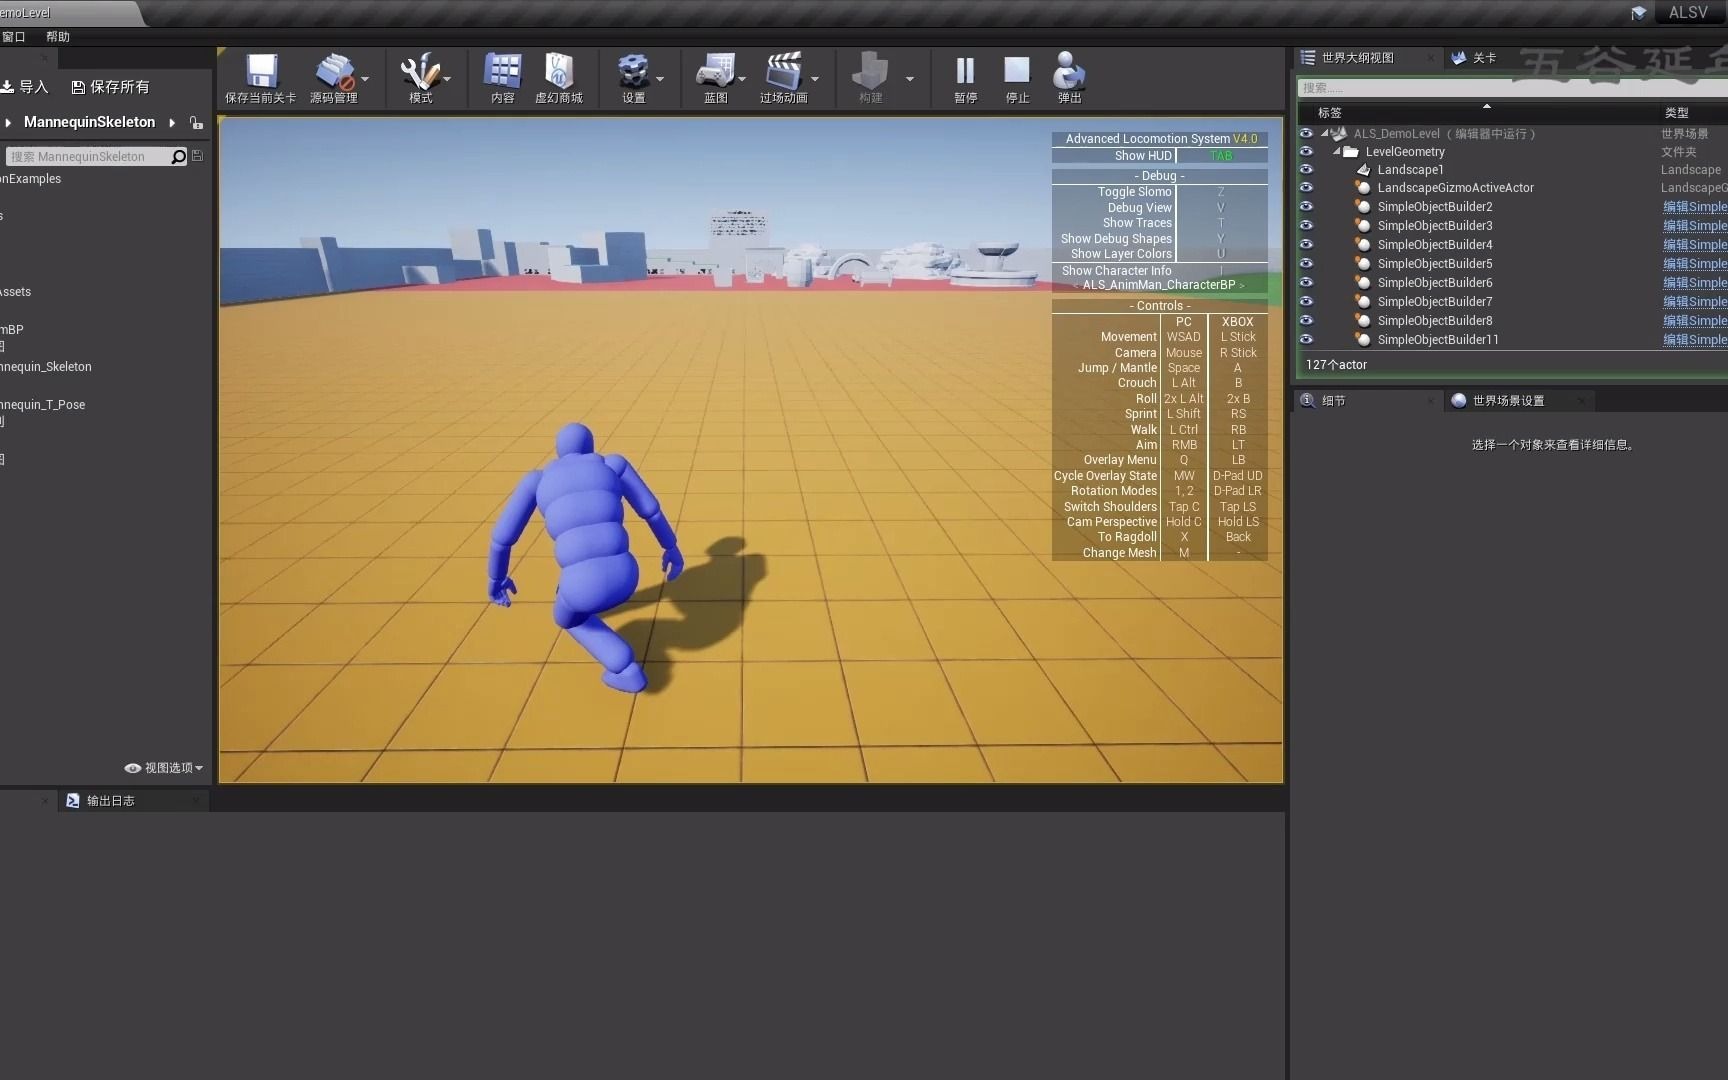This screenshot has width=1728, height=1080.
Task: Click the SimpleObjectBuilder2 actor icon
Action: point(1363,207)
